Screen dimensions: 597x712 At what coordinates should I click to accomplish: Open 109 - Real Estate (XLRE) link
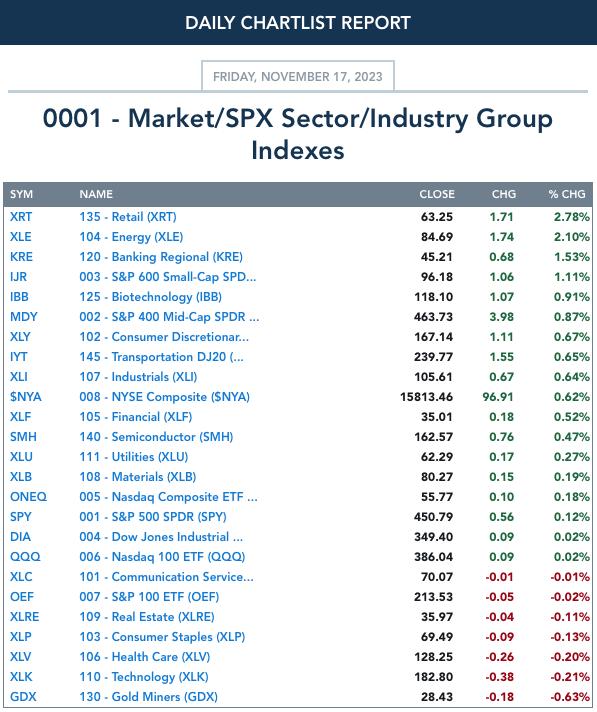147,616
